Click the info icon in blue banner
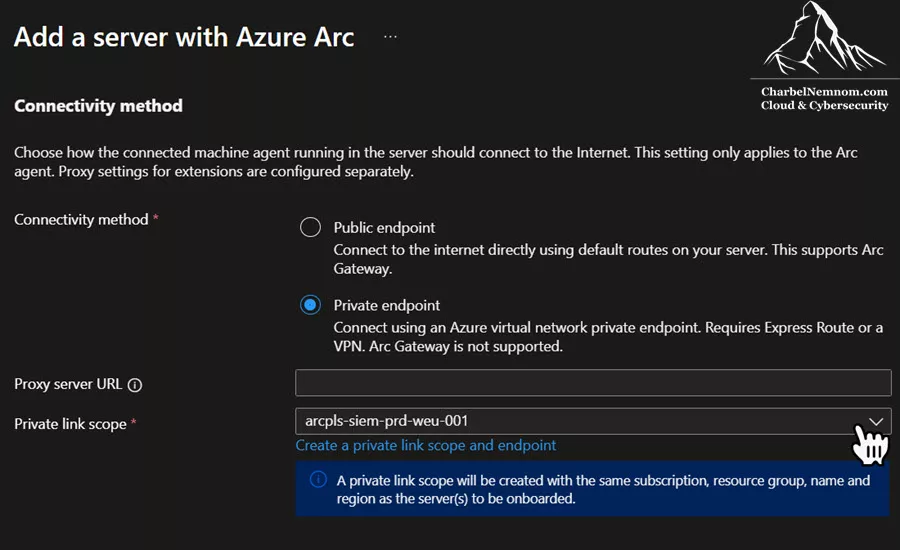This screenshot has width=900, height=550. (x=318, y=479)
